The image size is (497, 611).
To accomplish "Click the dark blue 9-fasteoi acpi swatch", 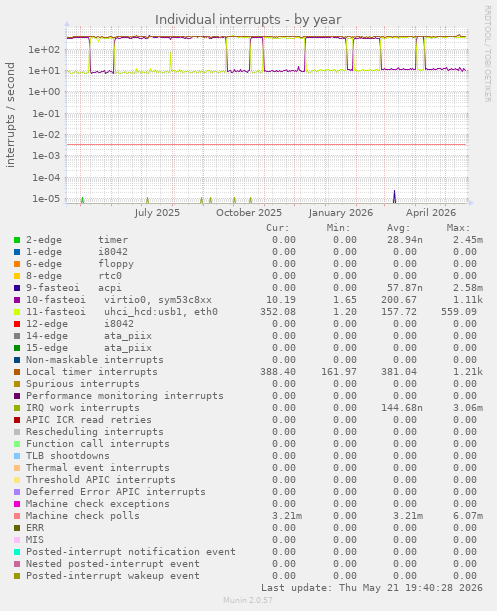I will [x=17, y=288].
